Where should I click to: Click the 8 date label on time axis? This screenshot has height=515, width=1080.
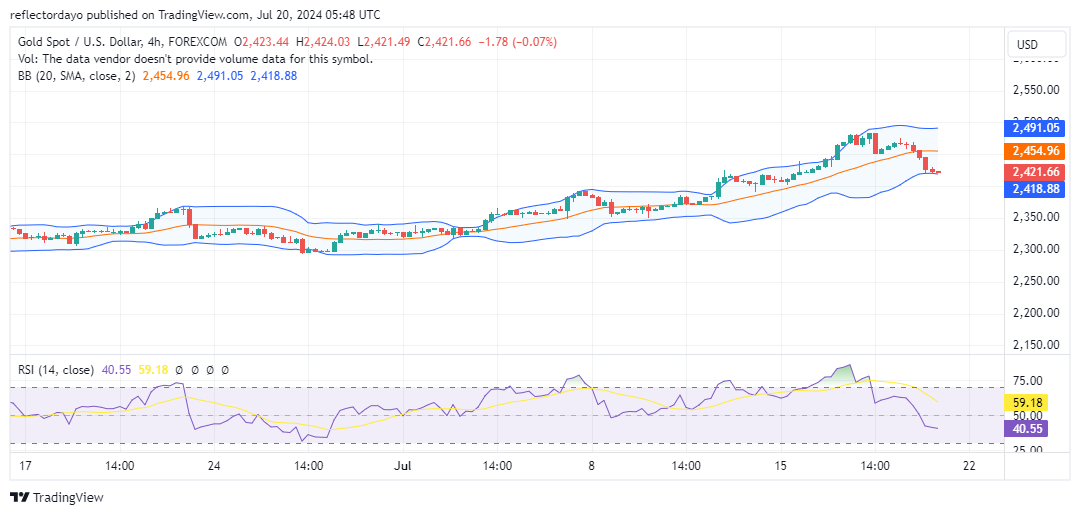pos(592,466)
